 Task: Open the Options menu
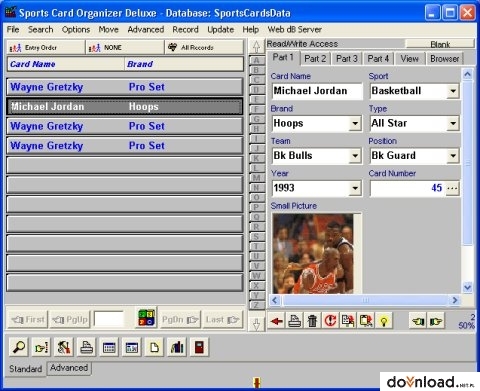[x=76, y=29]
